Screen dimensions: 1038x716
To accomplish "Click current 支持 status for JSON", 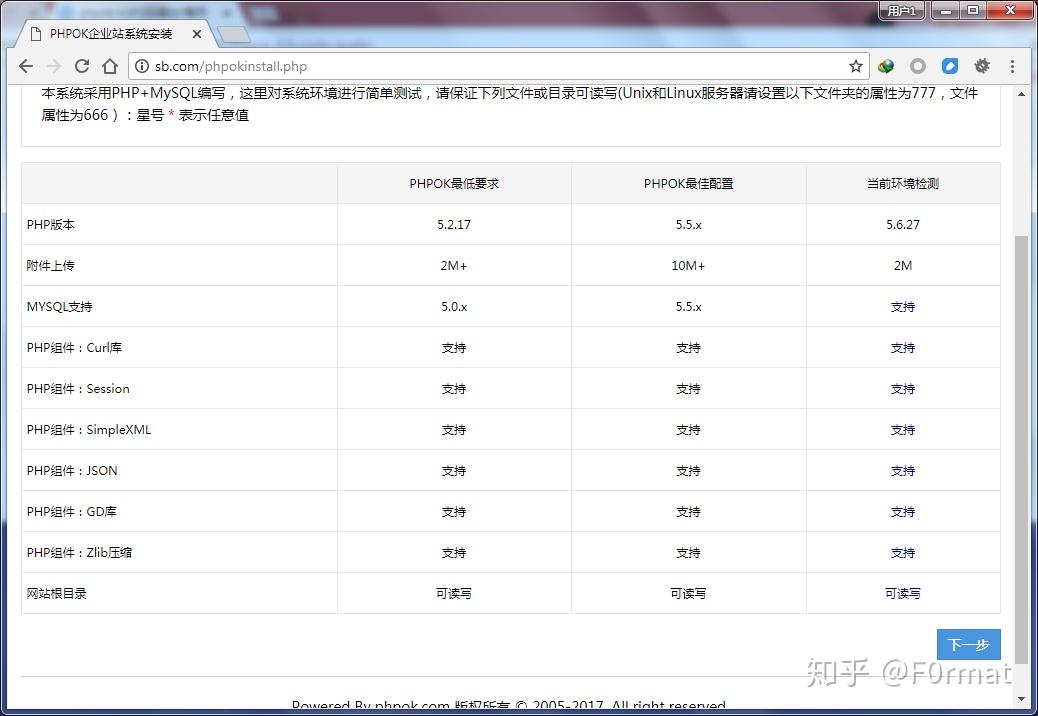I will (903, 470).
